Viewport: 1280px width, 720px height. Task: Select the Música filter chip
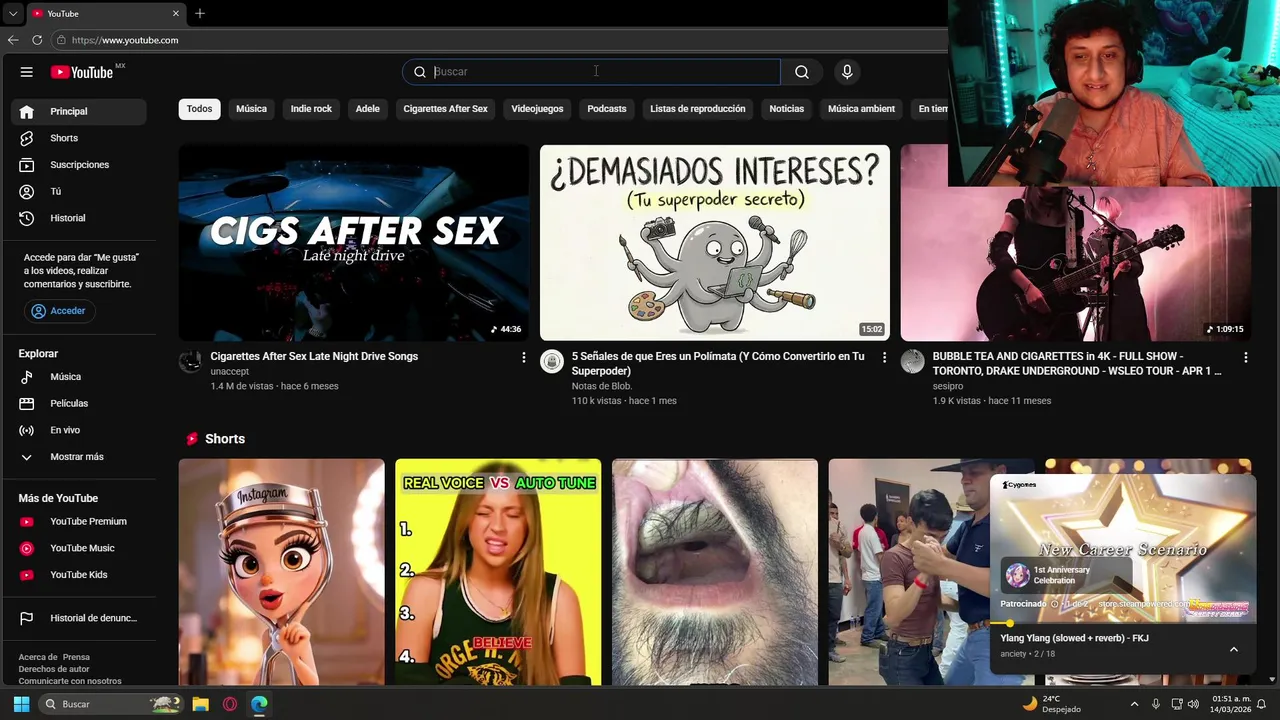[x=251, y=109]
